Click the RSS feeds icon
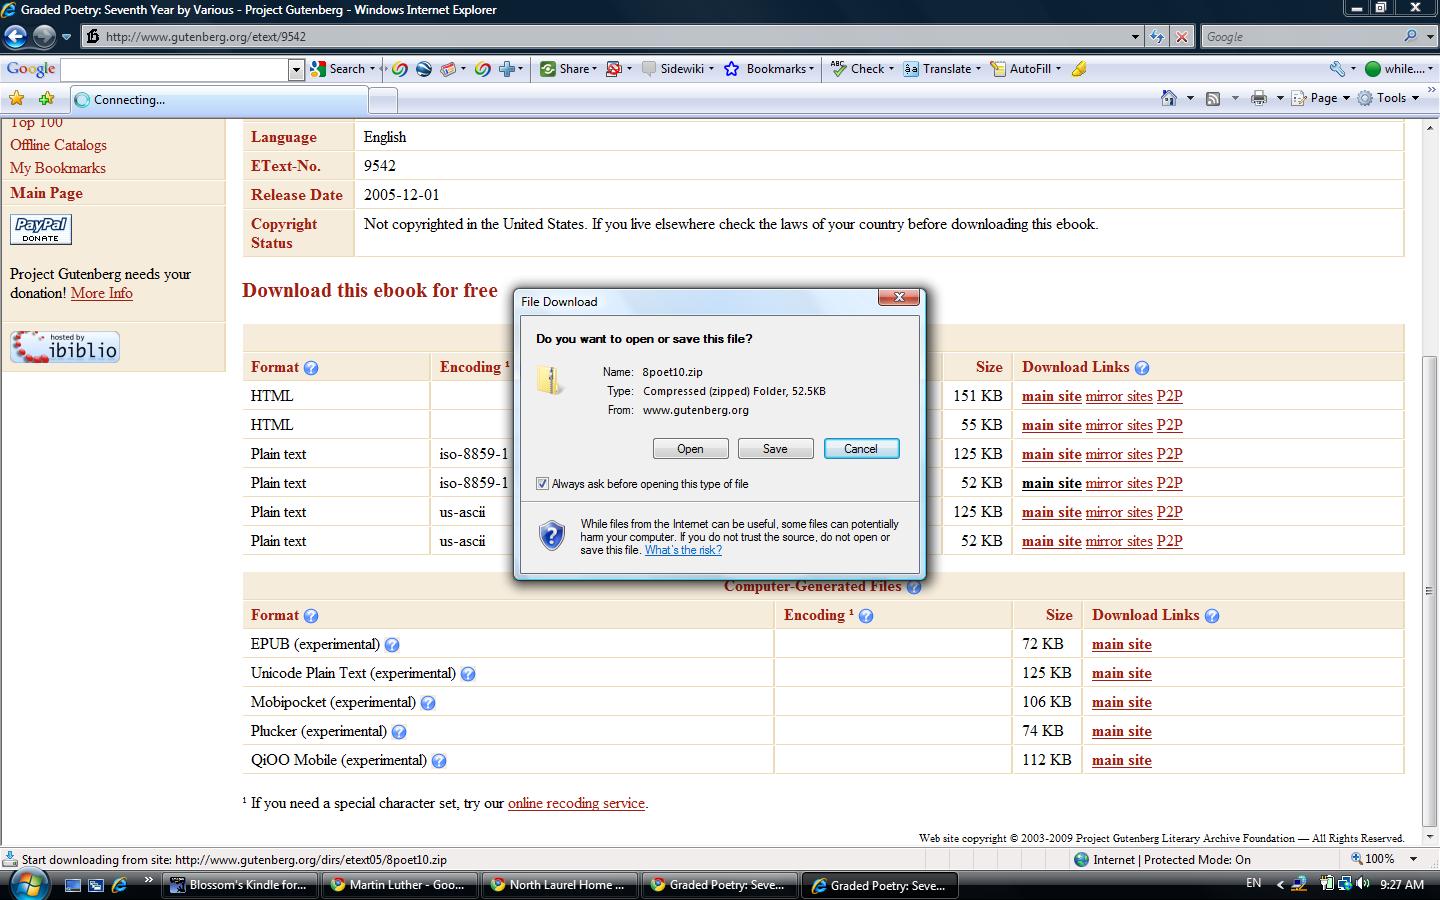Screen dimensions: 1440x900 click(x=1213, y=98)
